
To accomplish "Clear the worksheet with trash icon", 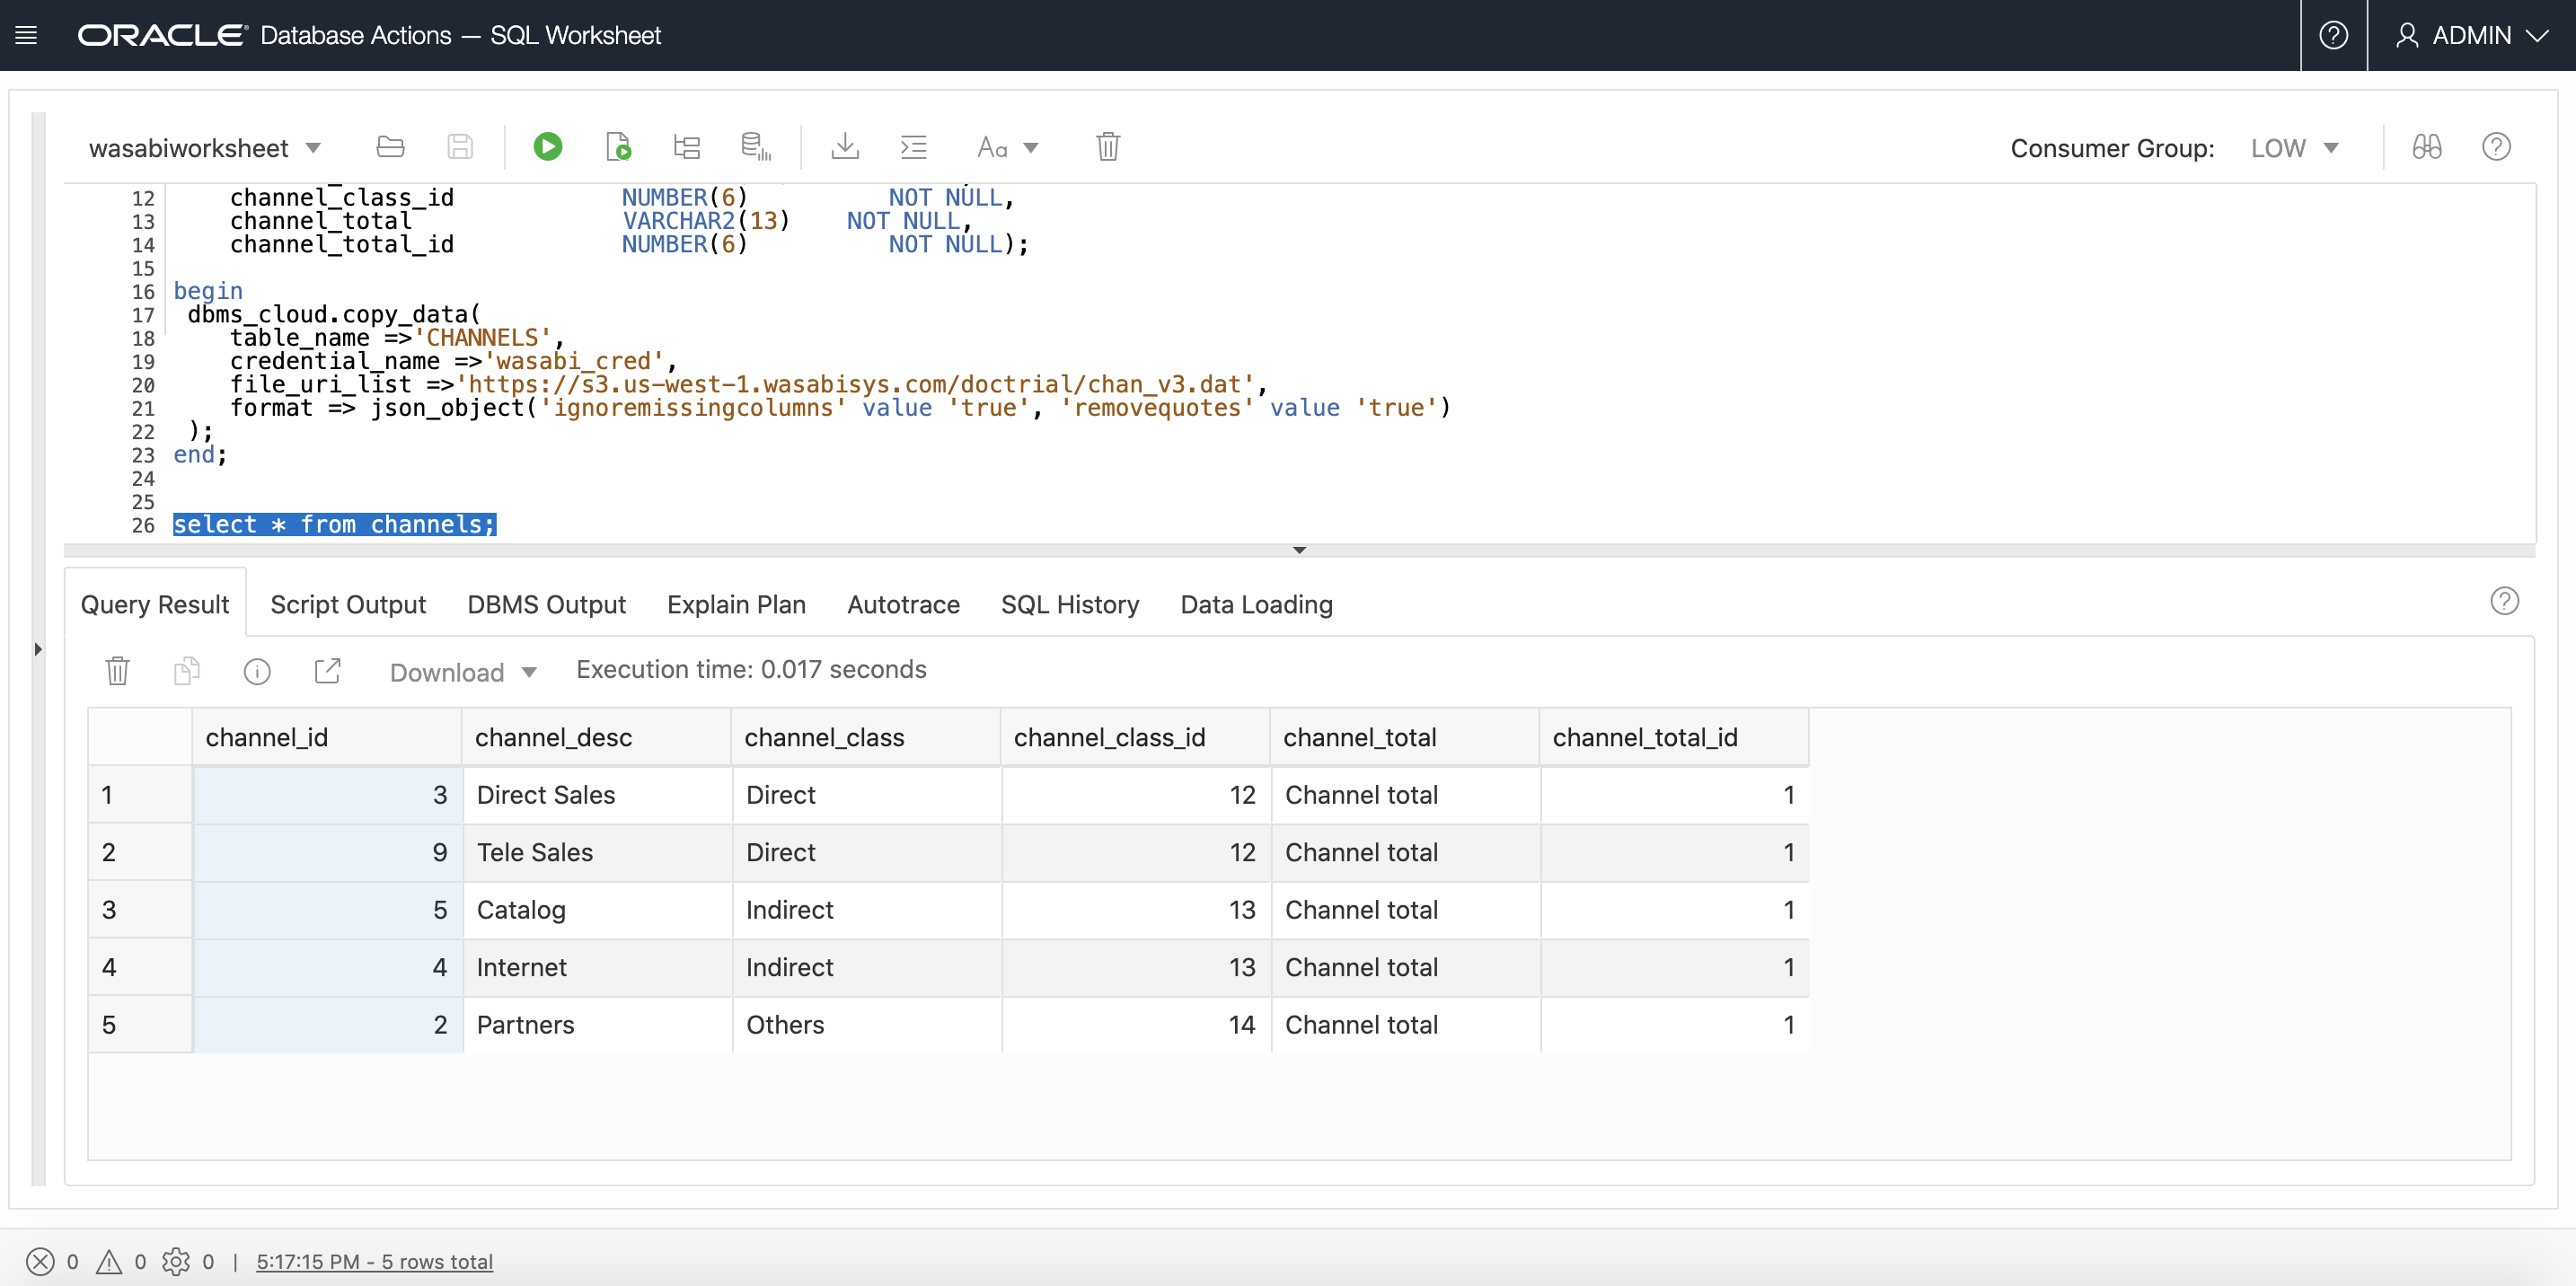I will (x=1107, y=147).
